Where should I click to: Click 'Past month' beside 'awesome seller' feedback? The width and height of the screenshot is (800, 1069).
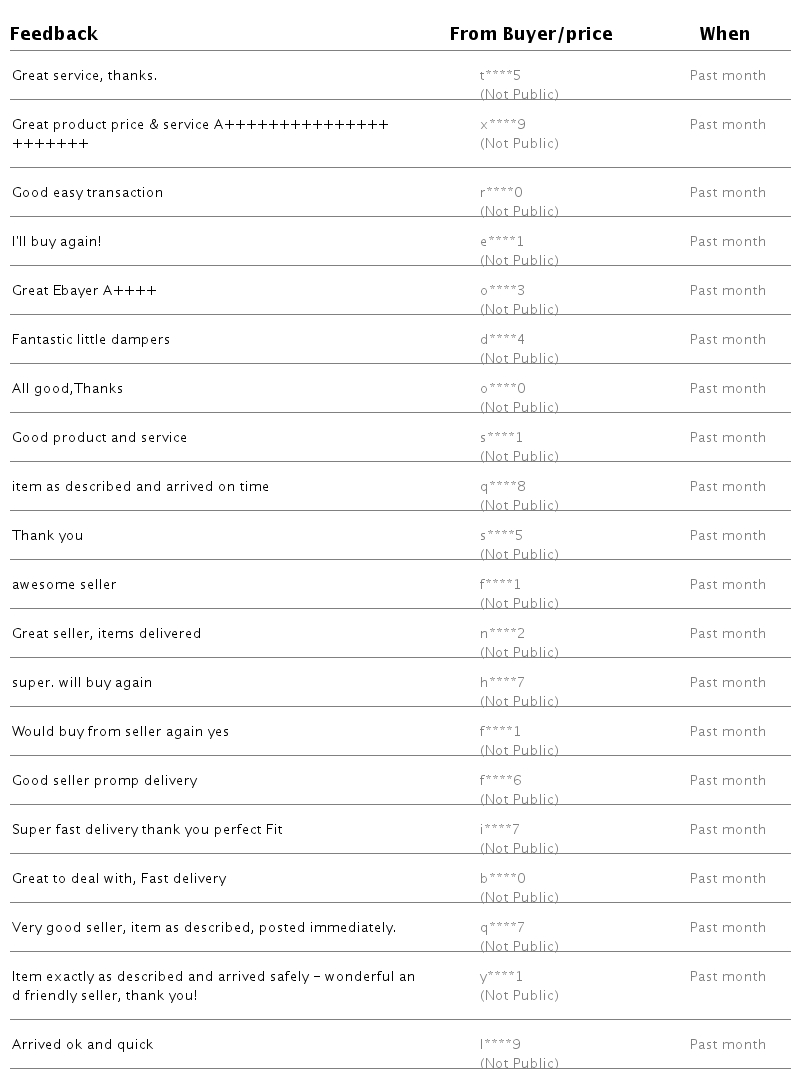[727, 584]
